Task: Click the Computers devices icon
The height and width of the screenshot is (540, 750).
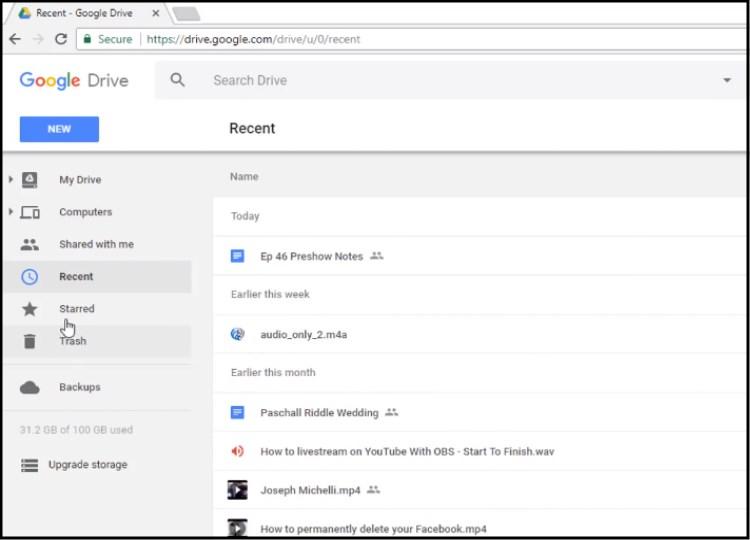Action: point(30,212)
